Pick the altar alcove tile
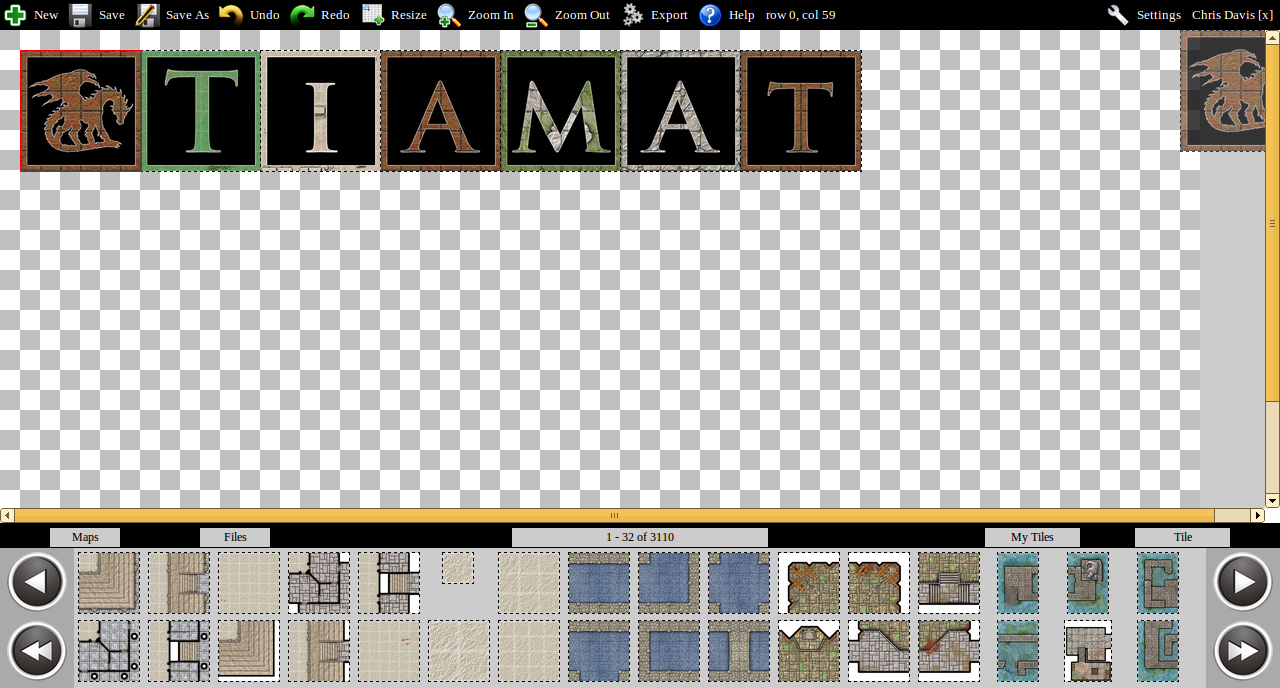The image size is (1280, 688). click(809, 651)
